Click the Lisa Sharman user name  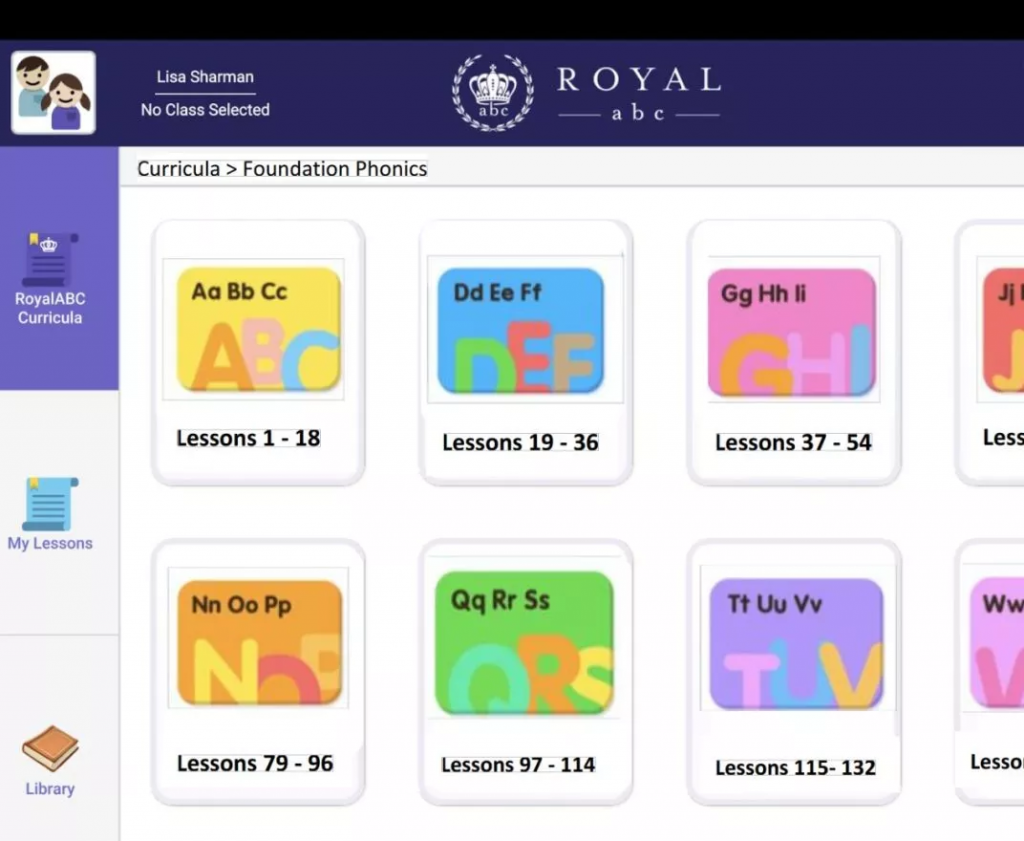point(205,77)
